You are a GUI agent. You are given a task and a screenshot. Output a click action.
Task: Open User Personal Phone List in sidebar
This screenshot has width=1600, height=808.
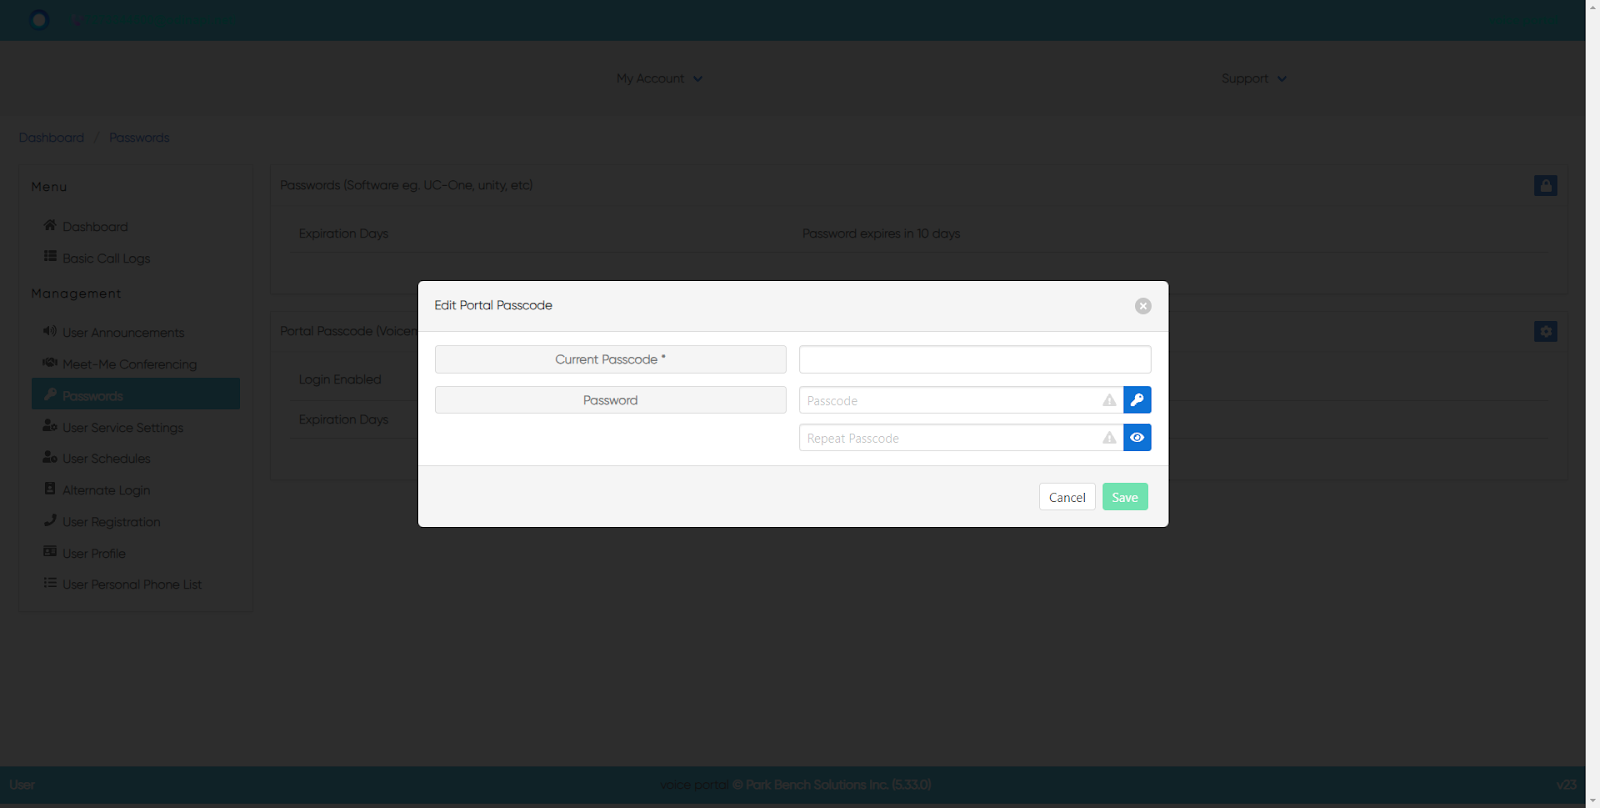(x=132, y=585)
